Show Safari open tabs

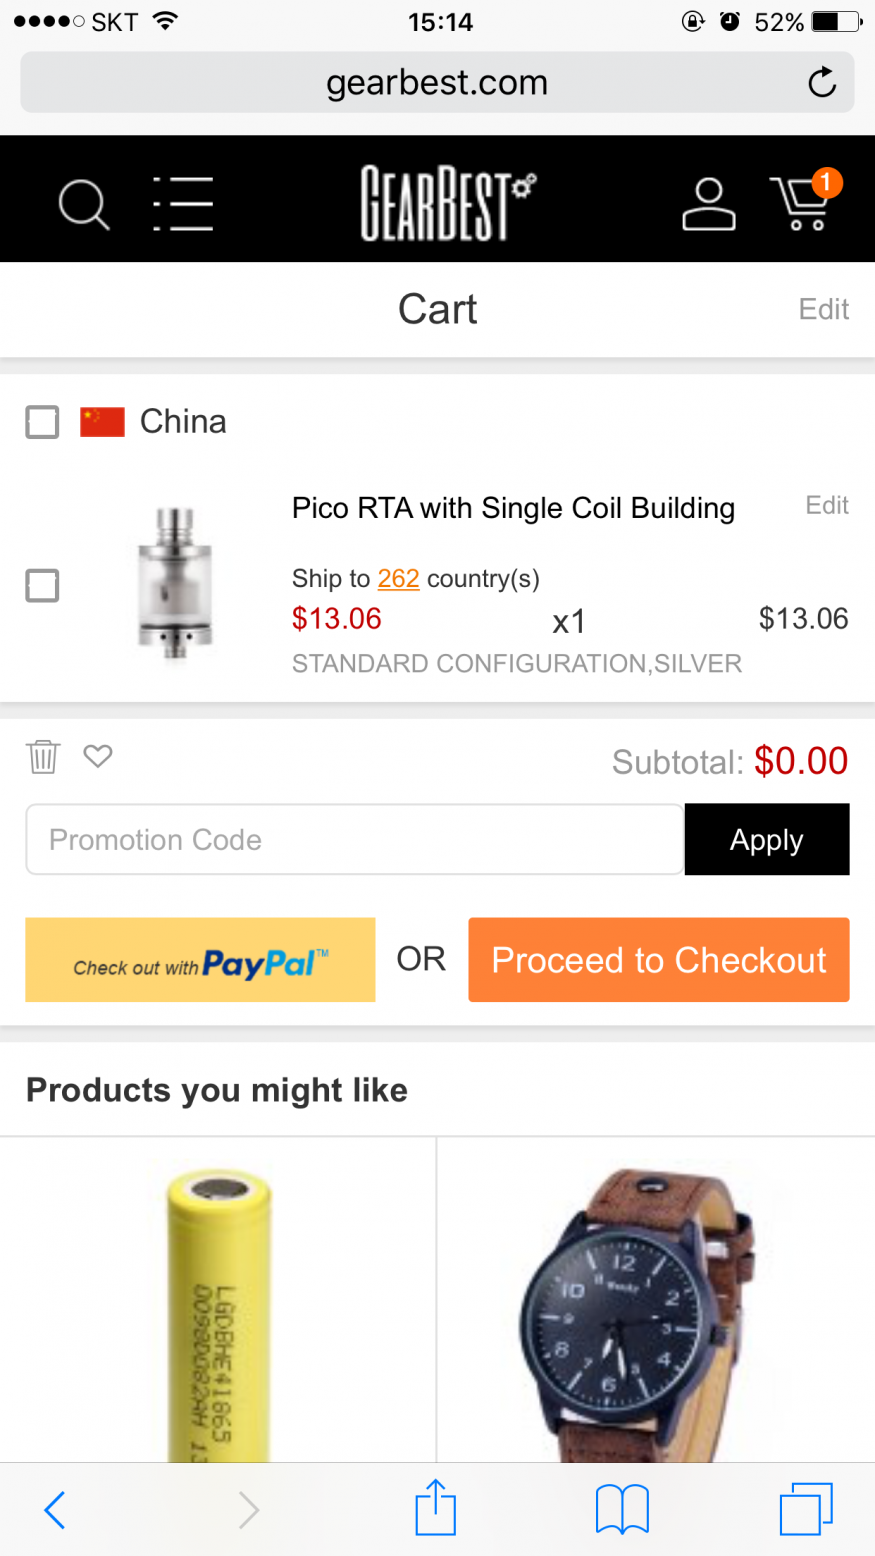805,1508
